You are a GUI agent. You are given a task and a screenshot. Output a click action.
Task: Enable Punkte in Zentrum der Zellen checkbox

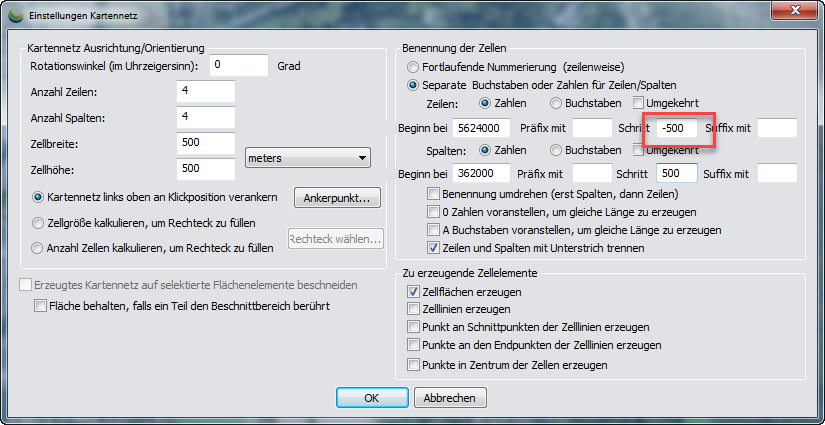point(413,365)
